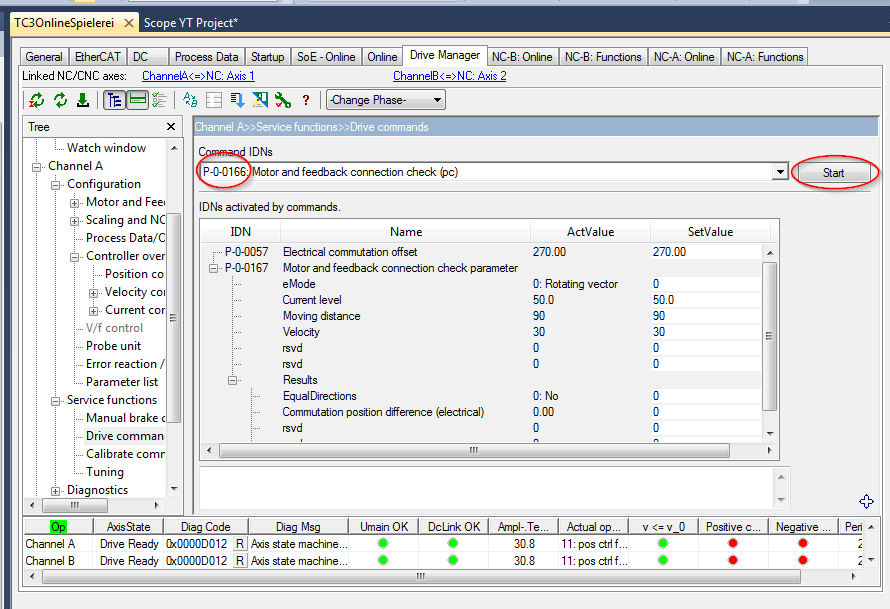This screenshot has height=609, width=890.
Task: Open the ChannelA<=>NC: Axis 1 link
Action: pyautogui.click(x=198, y=76)
